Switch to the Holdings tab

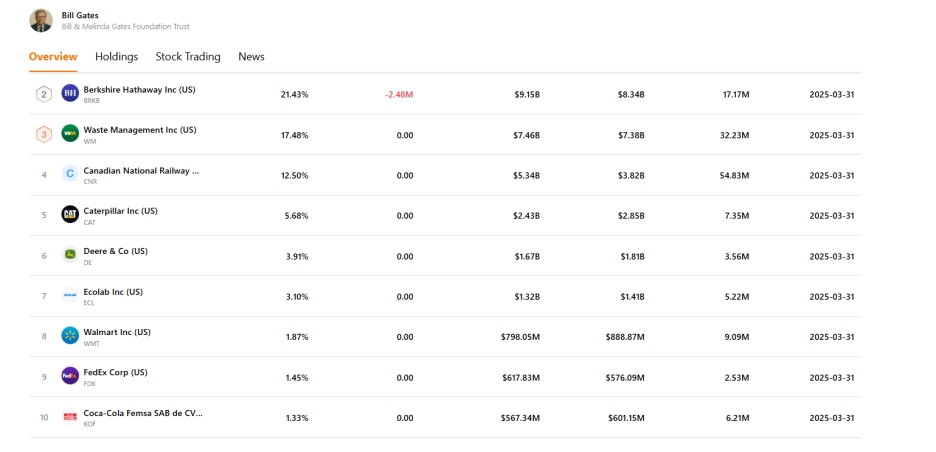pos(116,57)
